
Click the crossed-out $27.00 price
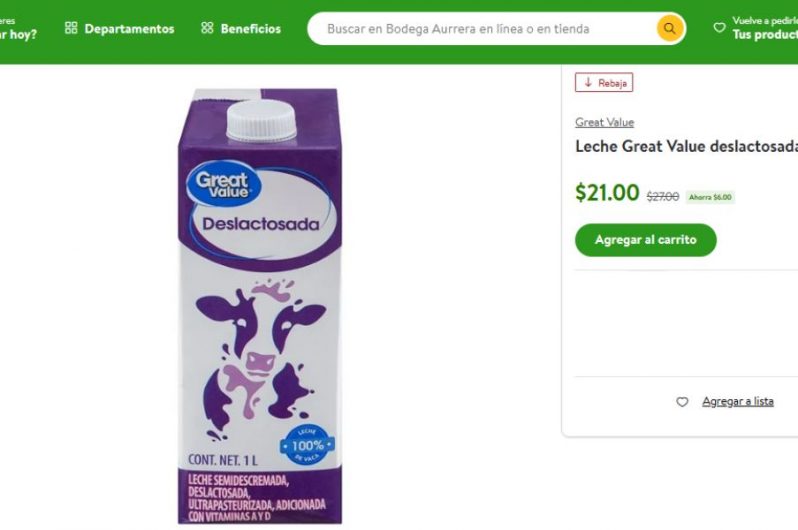pyautogui.click(x=662, y=196)
